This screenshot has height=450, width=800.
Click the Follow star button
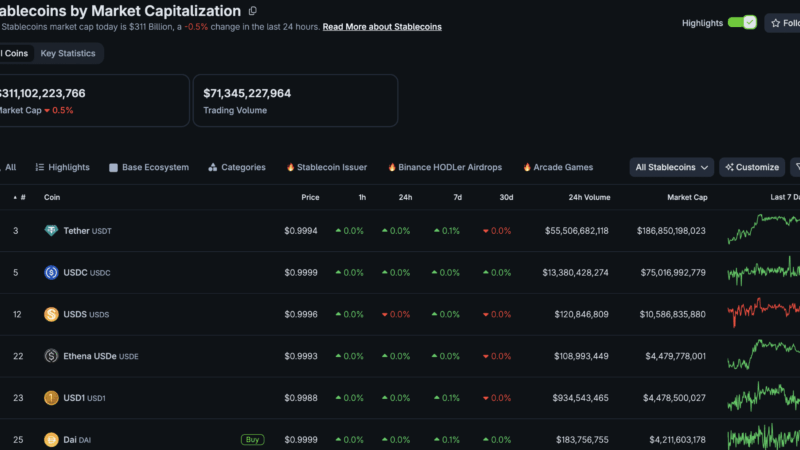point(784,23)
